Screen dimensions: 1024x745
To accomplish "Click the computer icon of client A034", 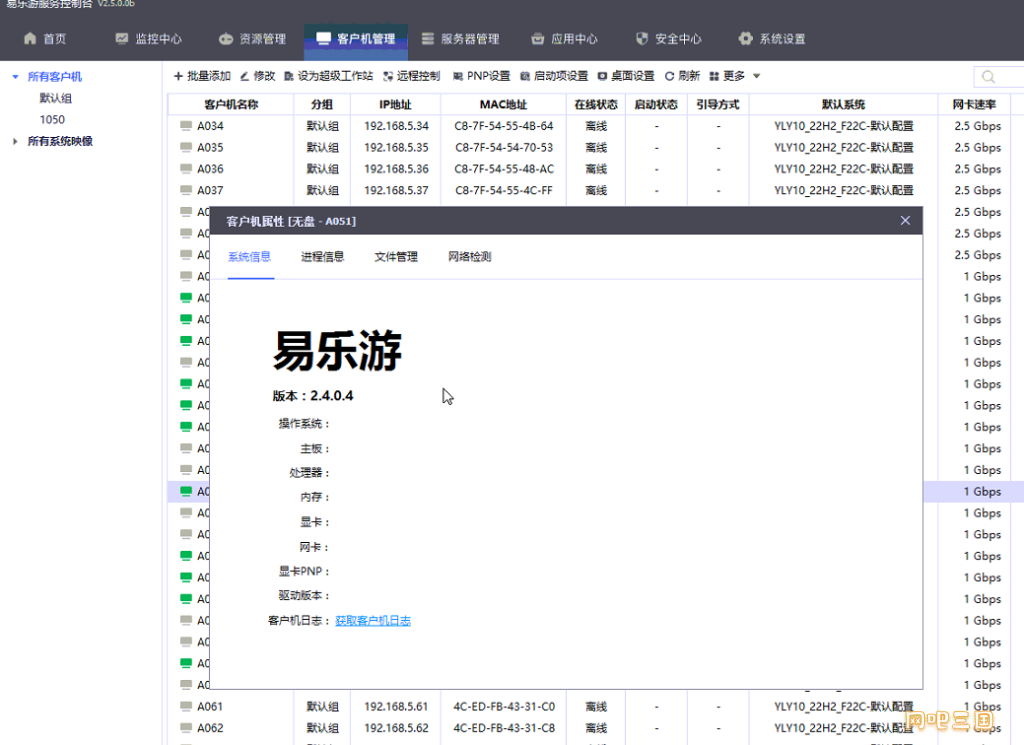I will pyautogui.click(x=186, y=125).
